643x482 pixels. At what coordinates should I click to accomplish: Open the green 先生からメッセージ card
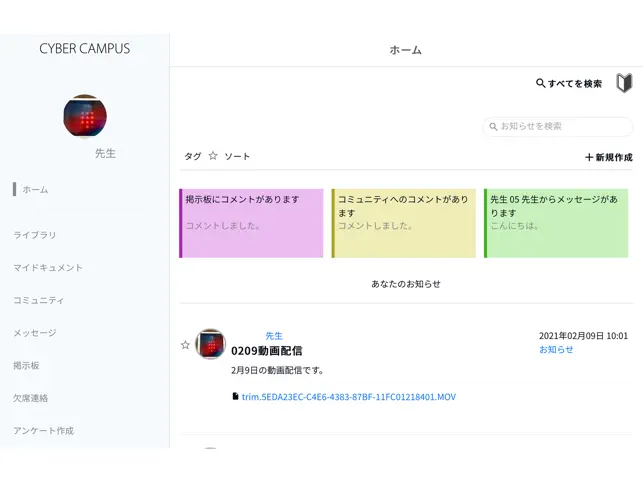tap(556, 223)
